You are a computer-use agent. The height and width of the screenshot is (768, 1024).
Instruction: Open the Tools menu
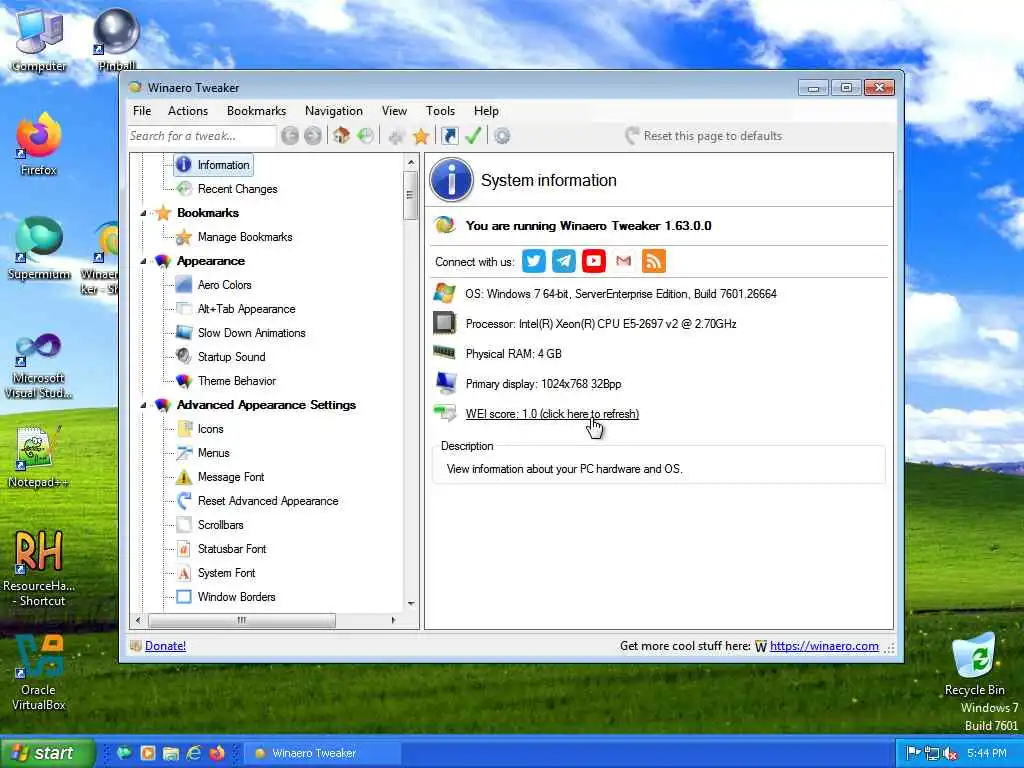pos(440,111)
